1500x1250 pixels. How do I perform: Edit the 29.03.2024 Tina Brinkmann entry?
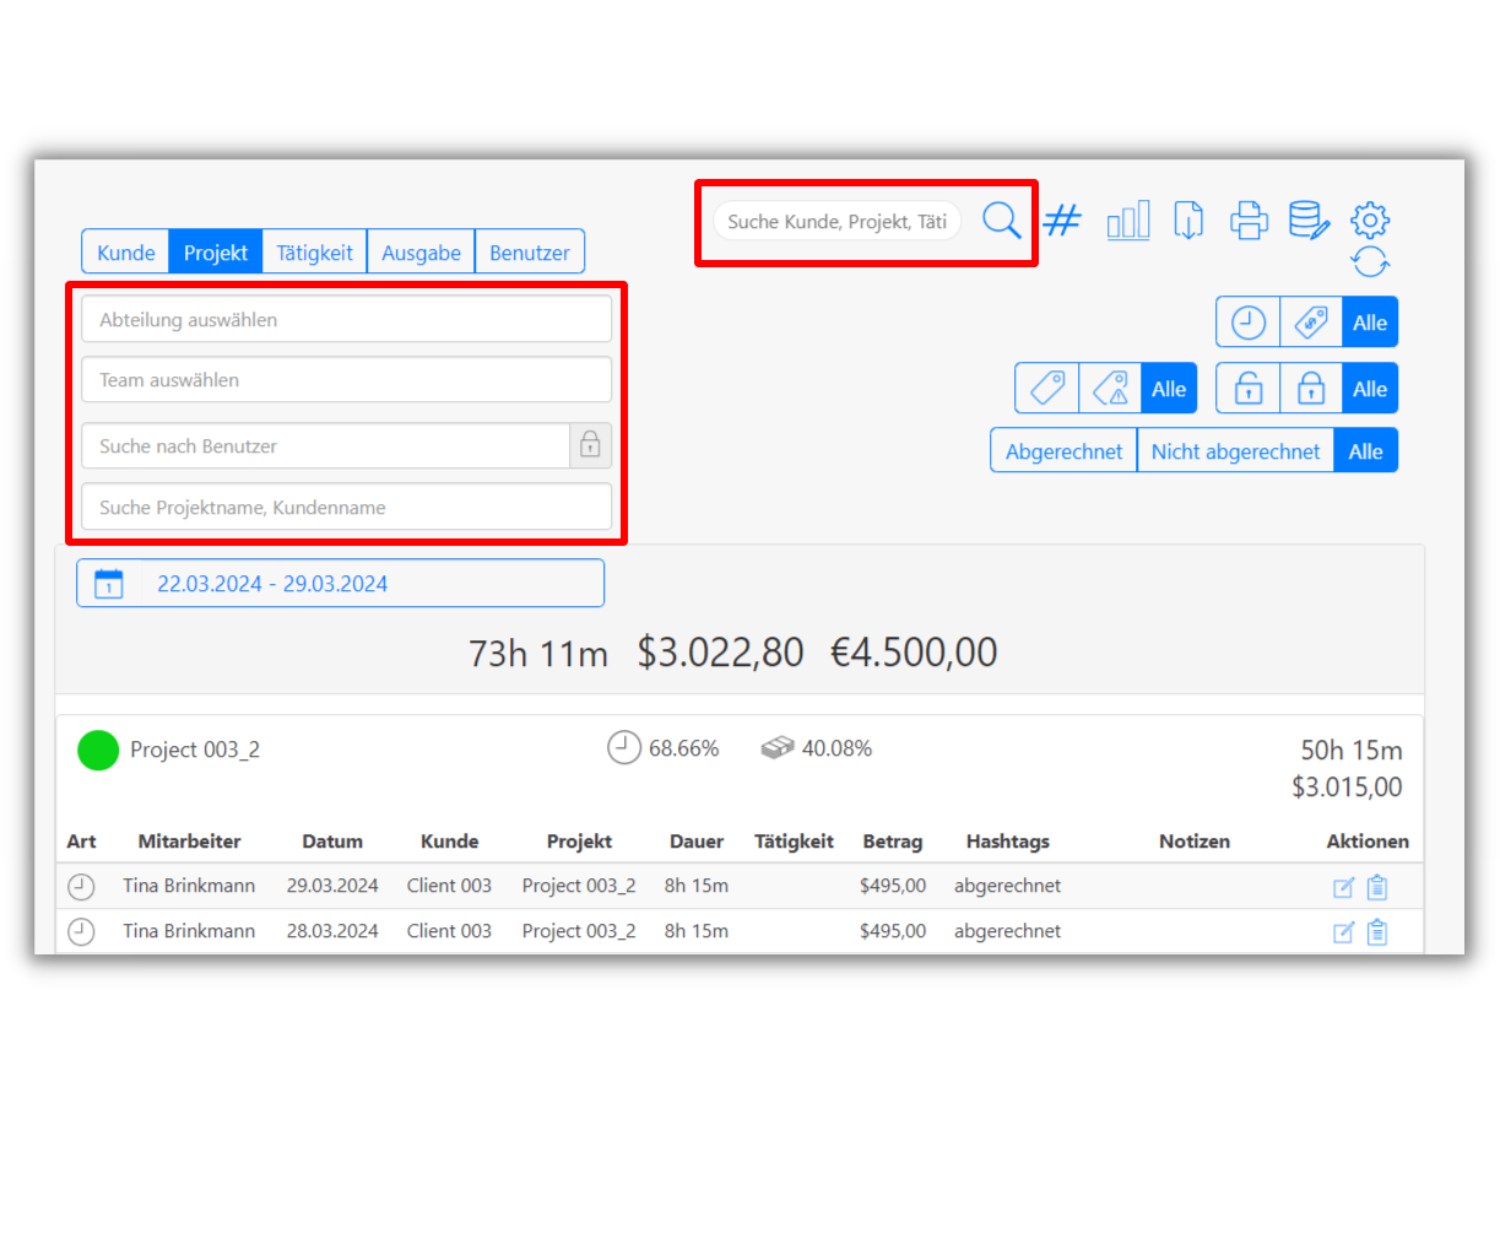click(x=1343, y=887)
